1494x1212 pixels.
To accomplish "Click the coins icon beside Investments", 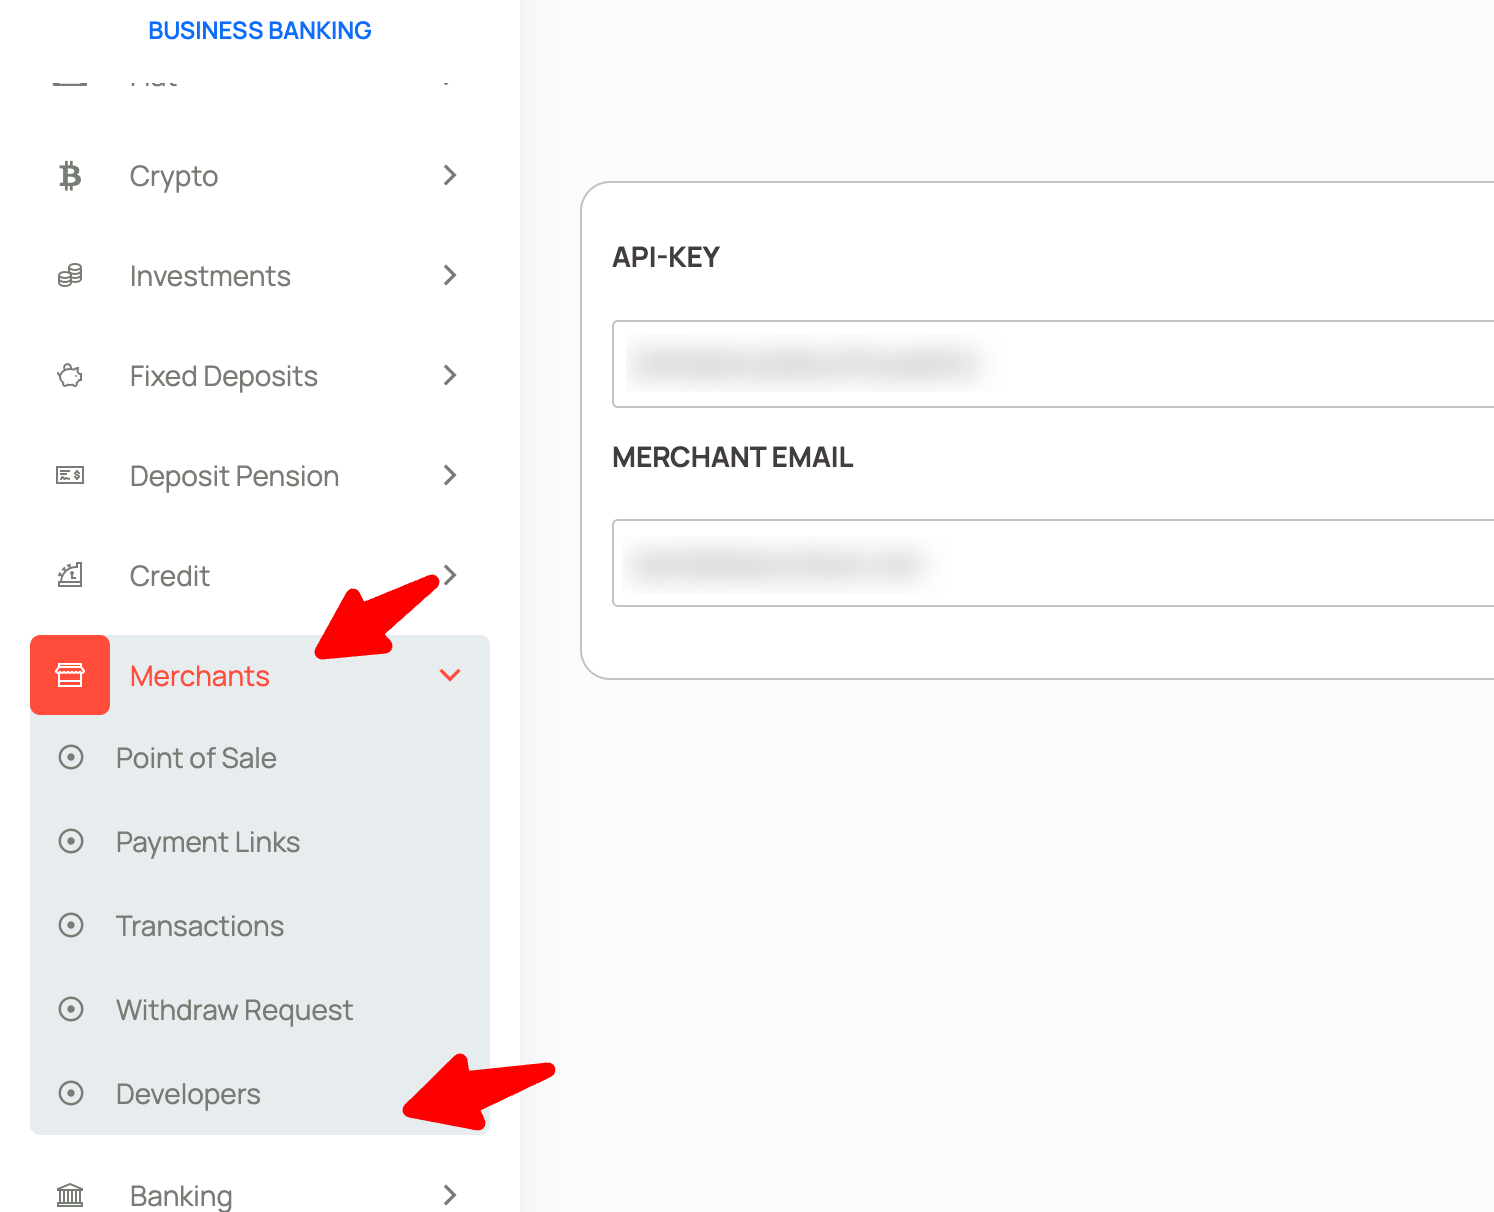I will (x=70, y=276).
